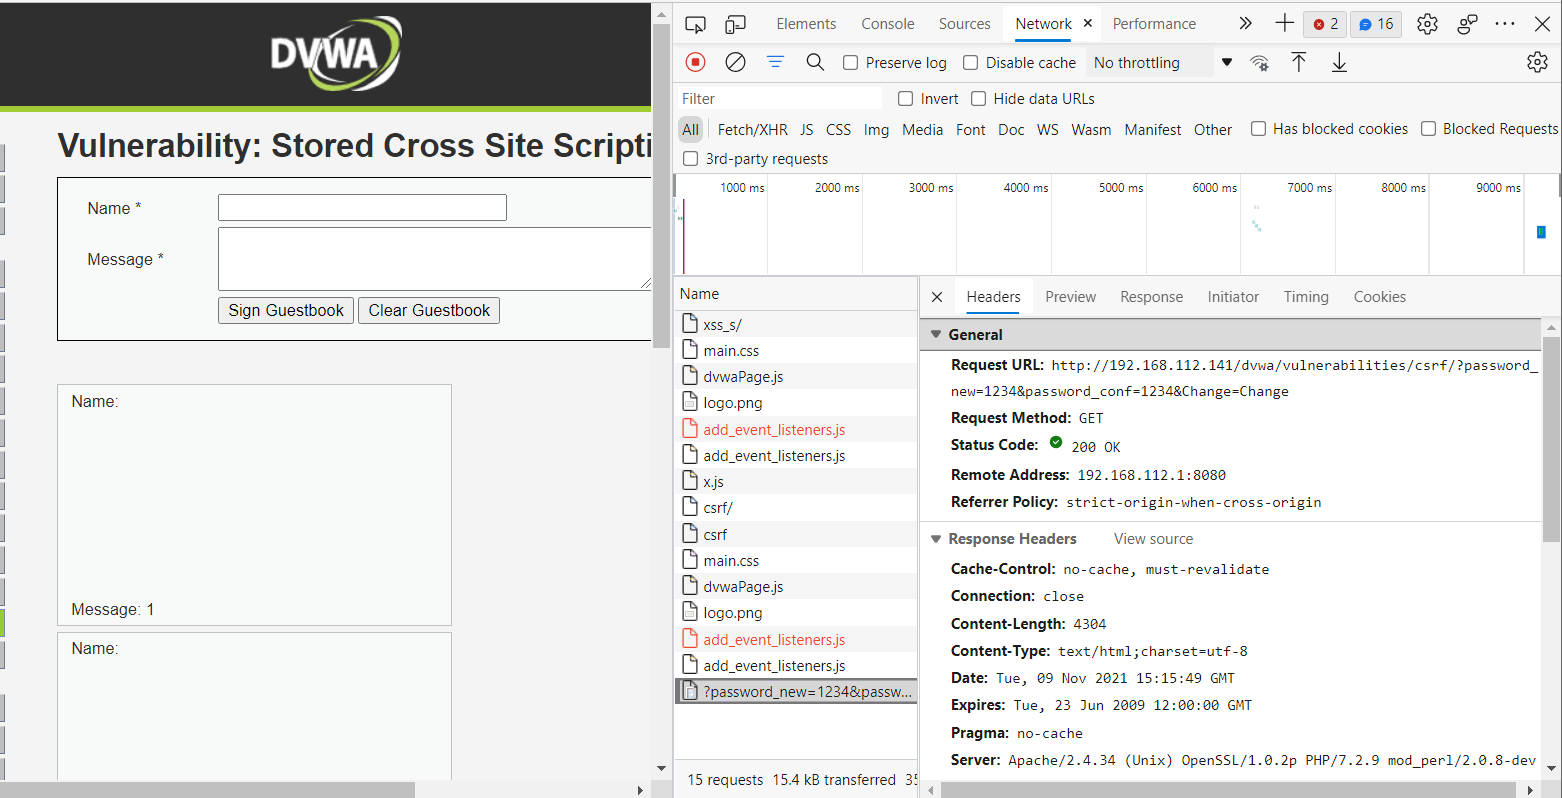Check the Invert filter box
Viewport: 1562px width, 798px height.
click(x=905, y=99)
